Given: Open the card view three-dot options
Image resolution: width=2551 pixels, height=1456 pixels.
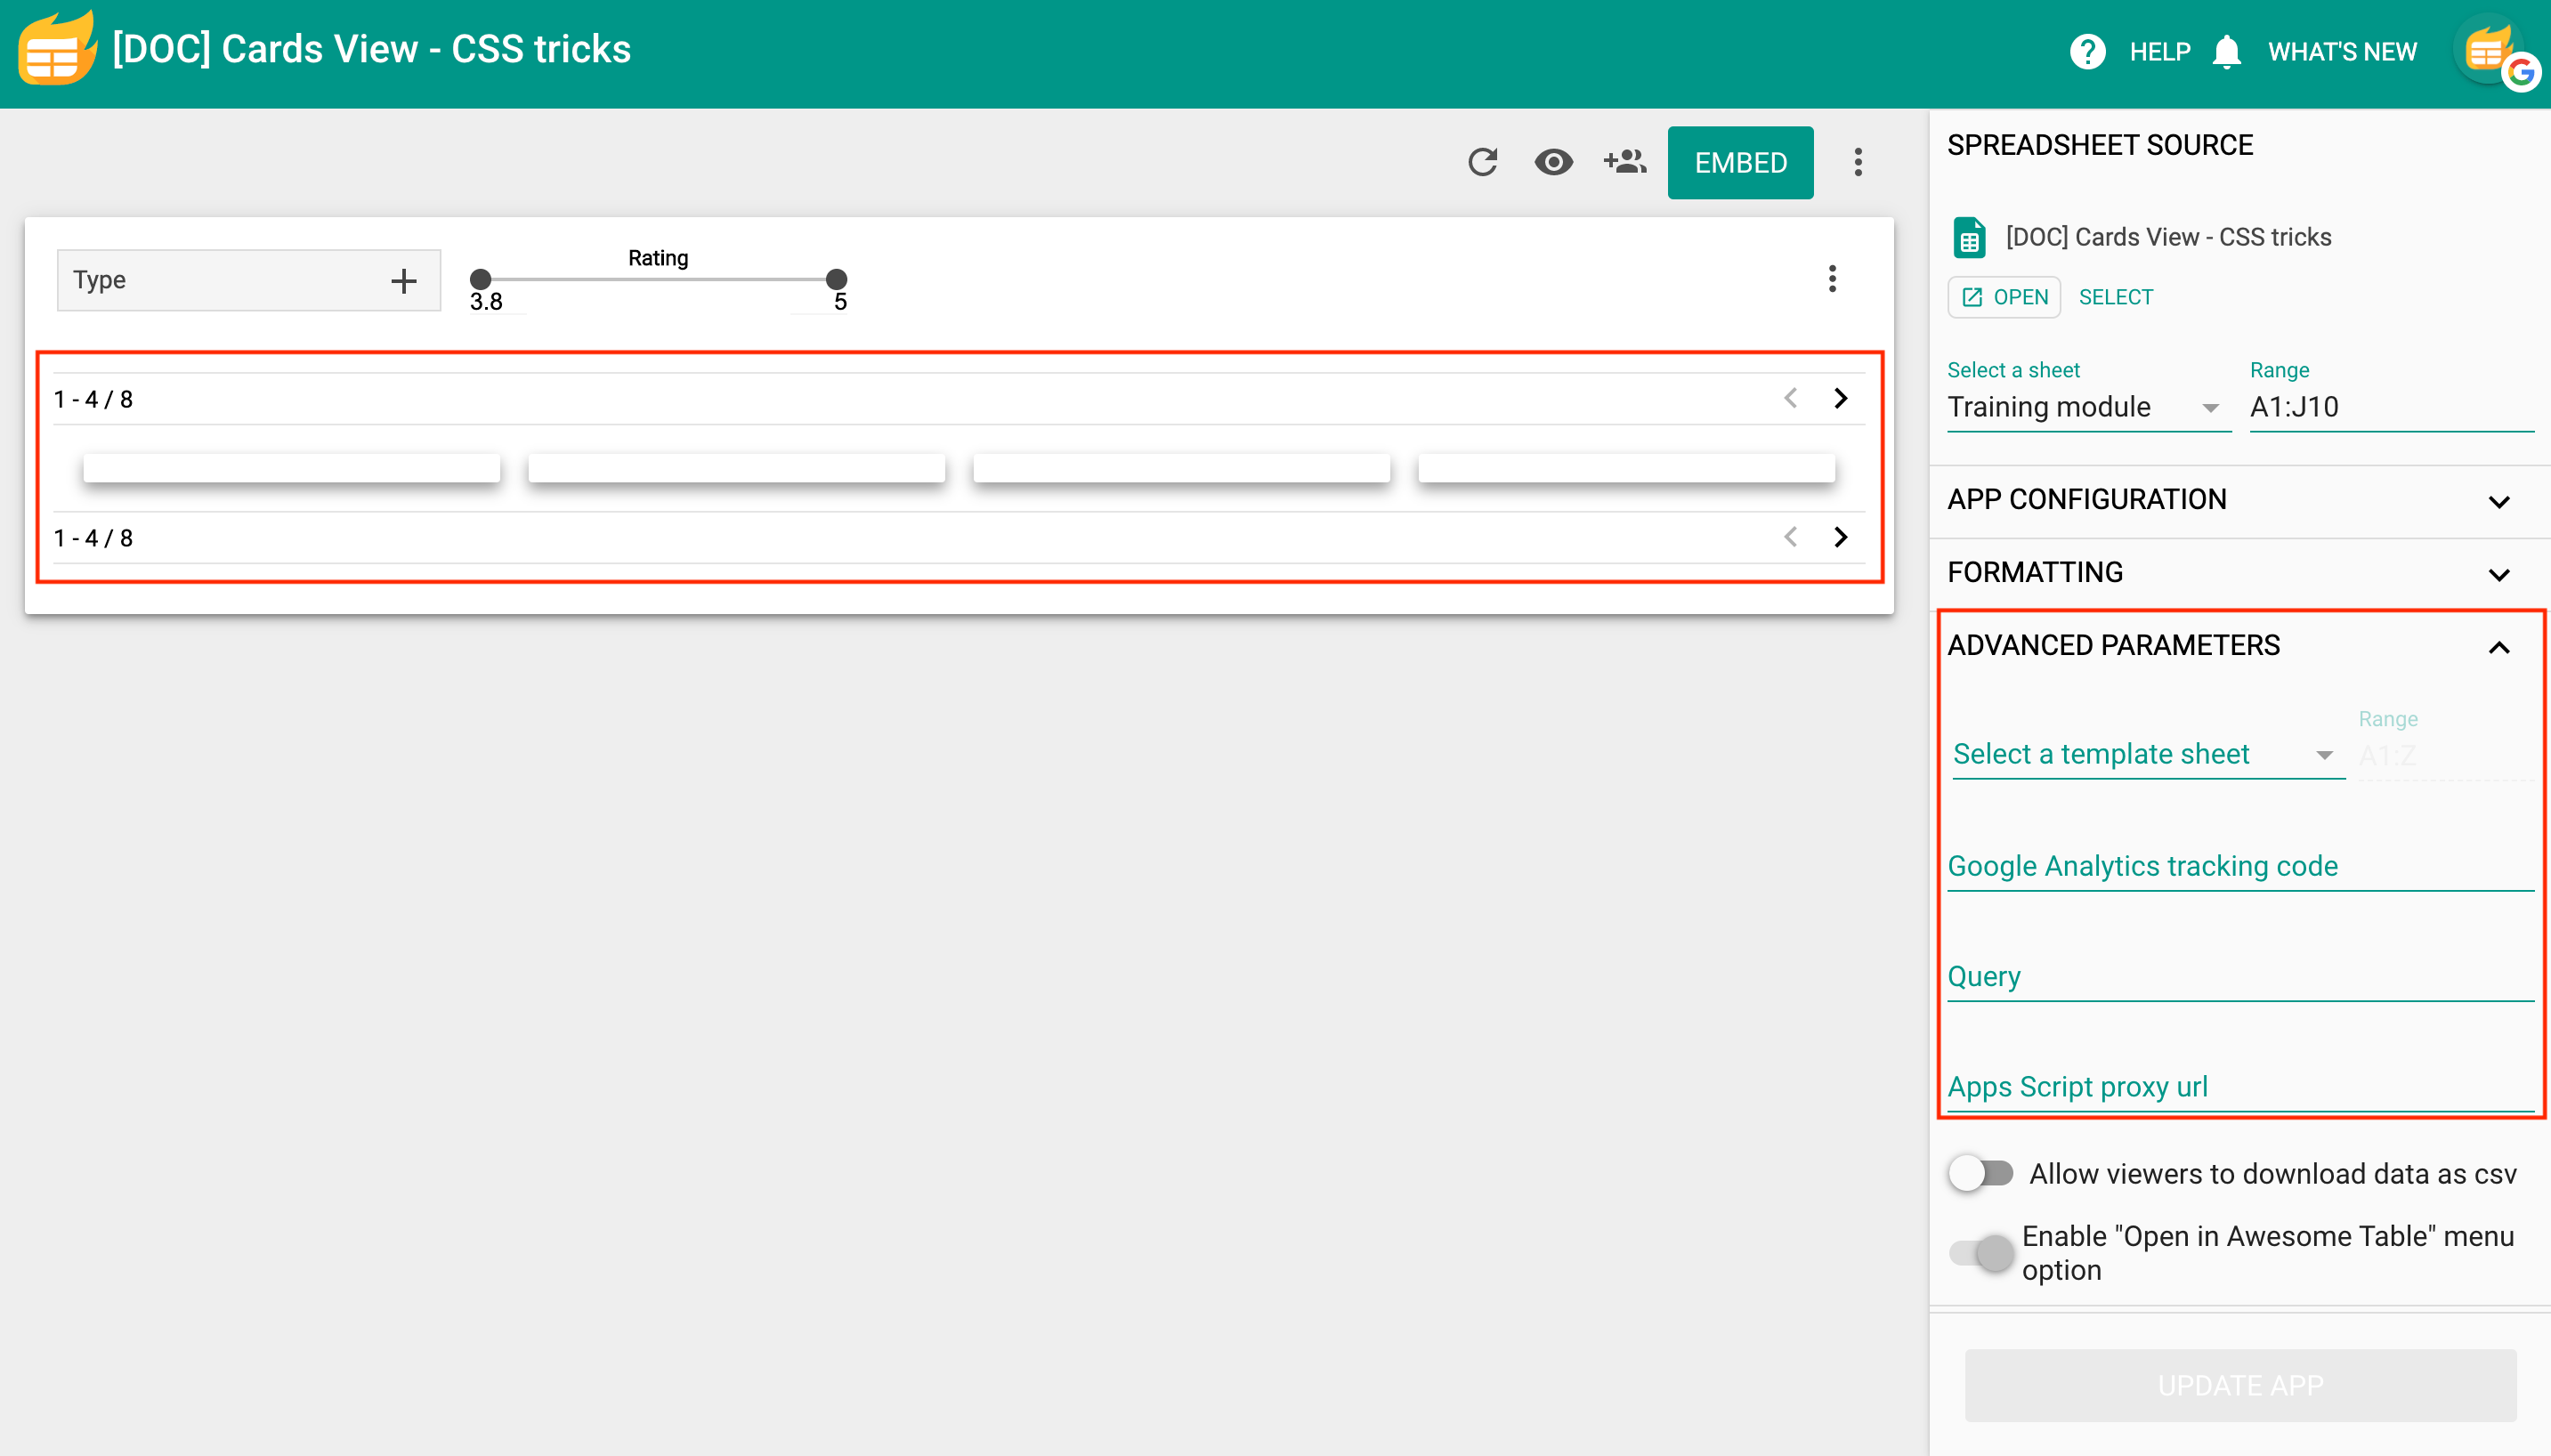Looking at the screenshot, I should [x=1832, y=279].
